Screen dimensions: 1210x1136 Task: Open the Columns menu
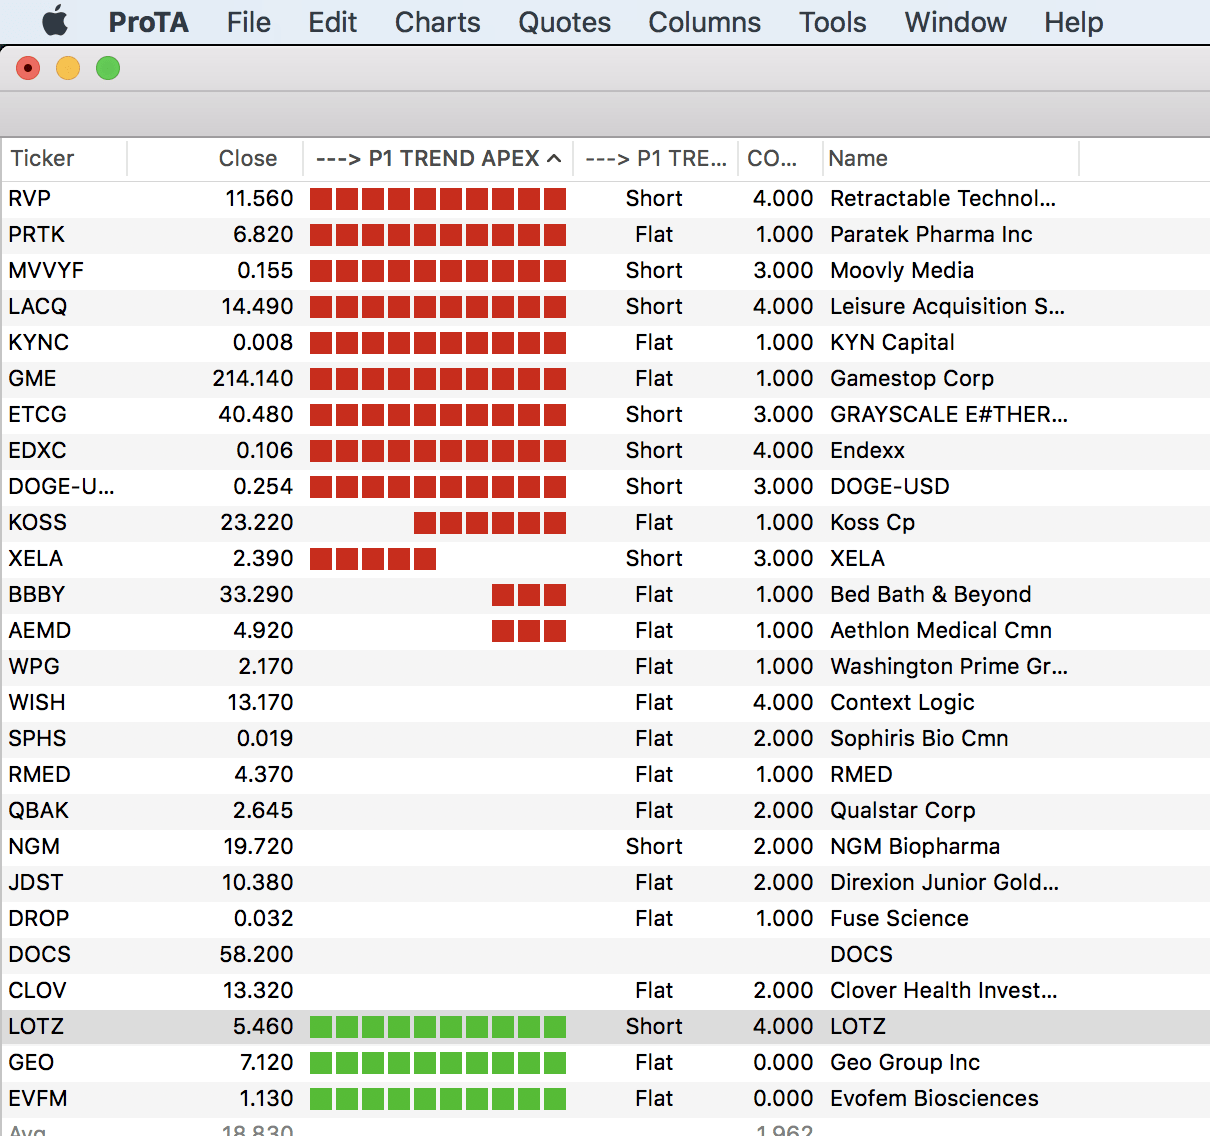pyautogui.click(x=704, y=22)
